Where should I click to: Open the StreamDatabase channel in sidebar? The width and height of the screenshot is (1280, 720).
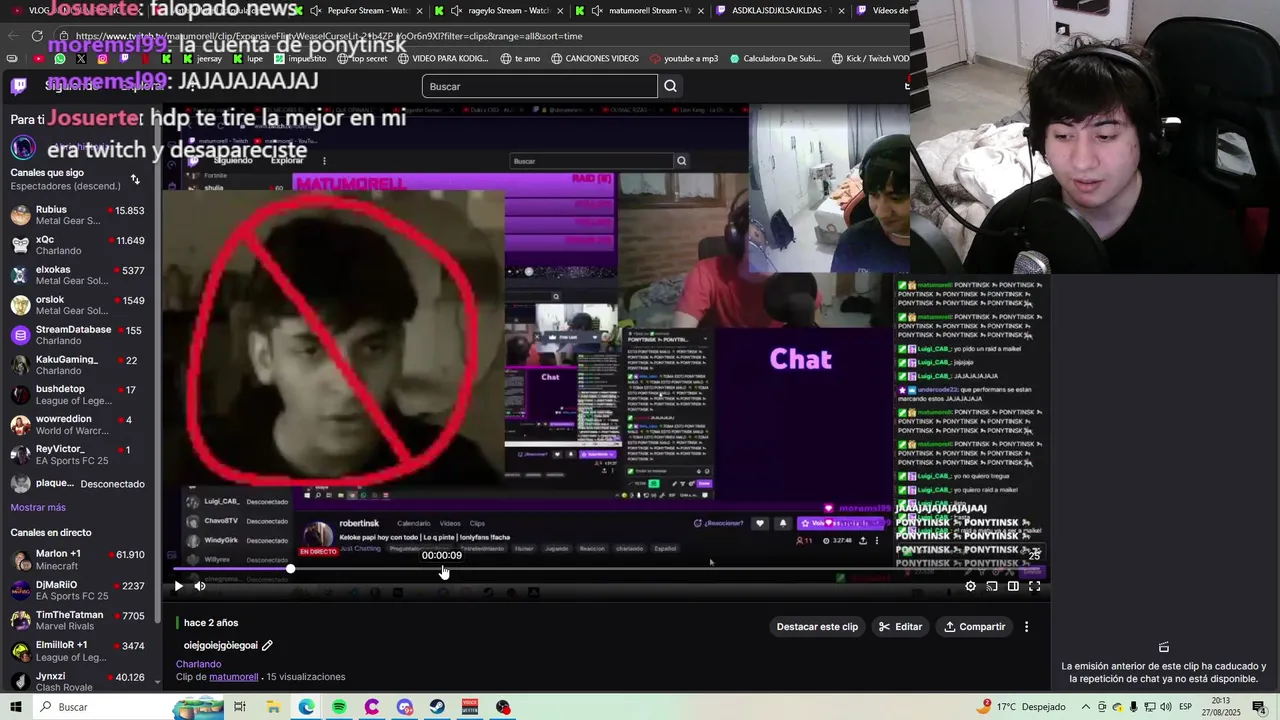click(x=78, y=335)
